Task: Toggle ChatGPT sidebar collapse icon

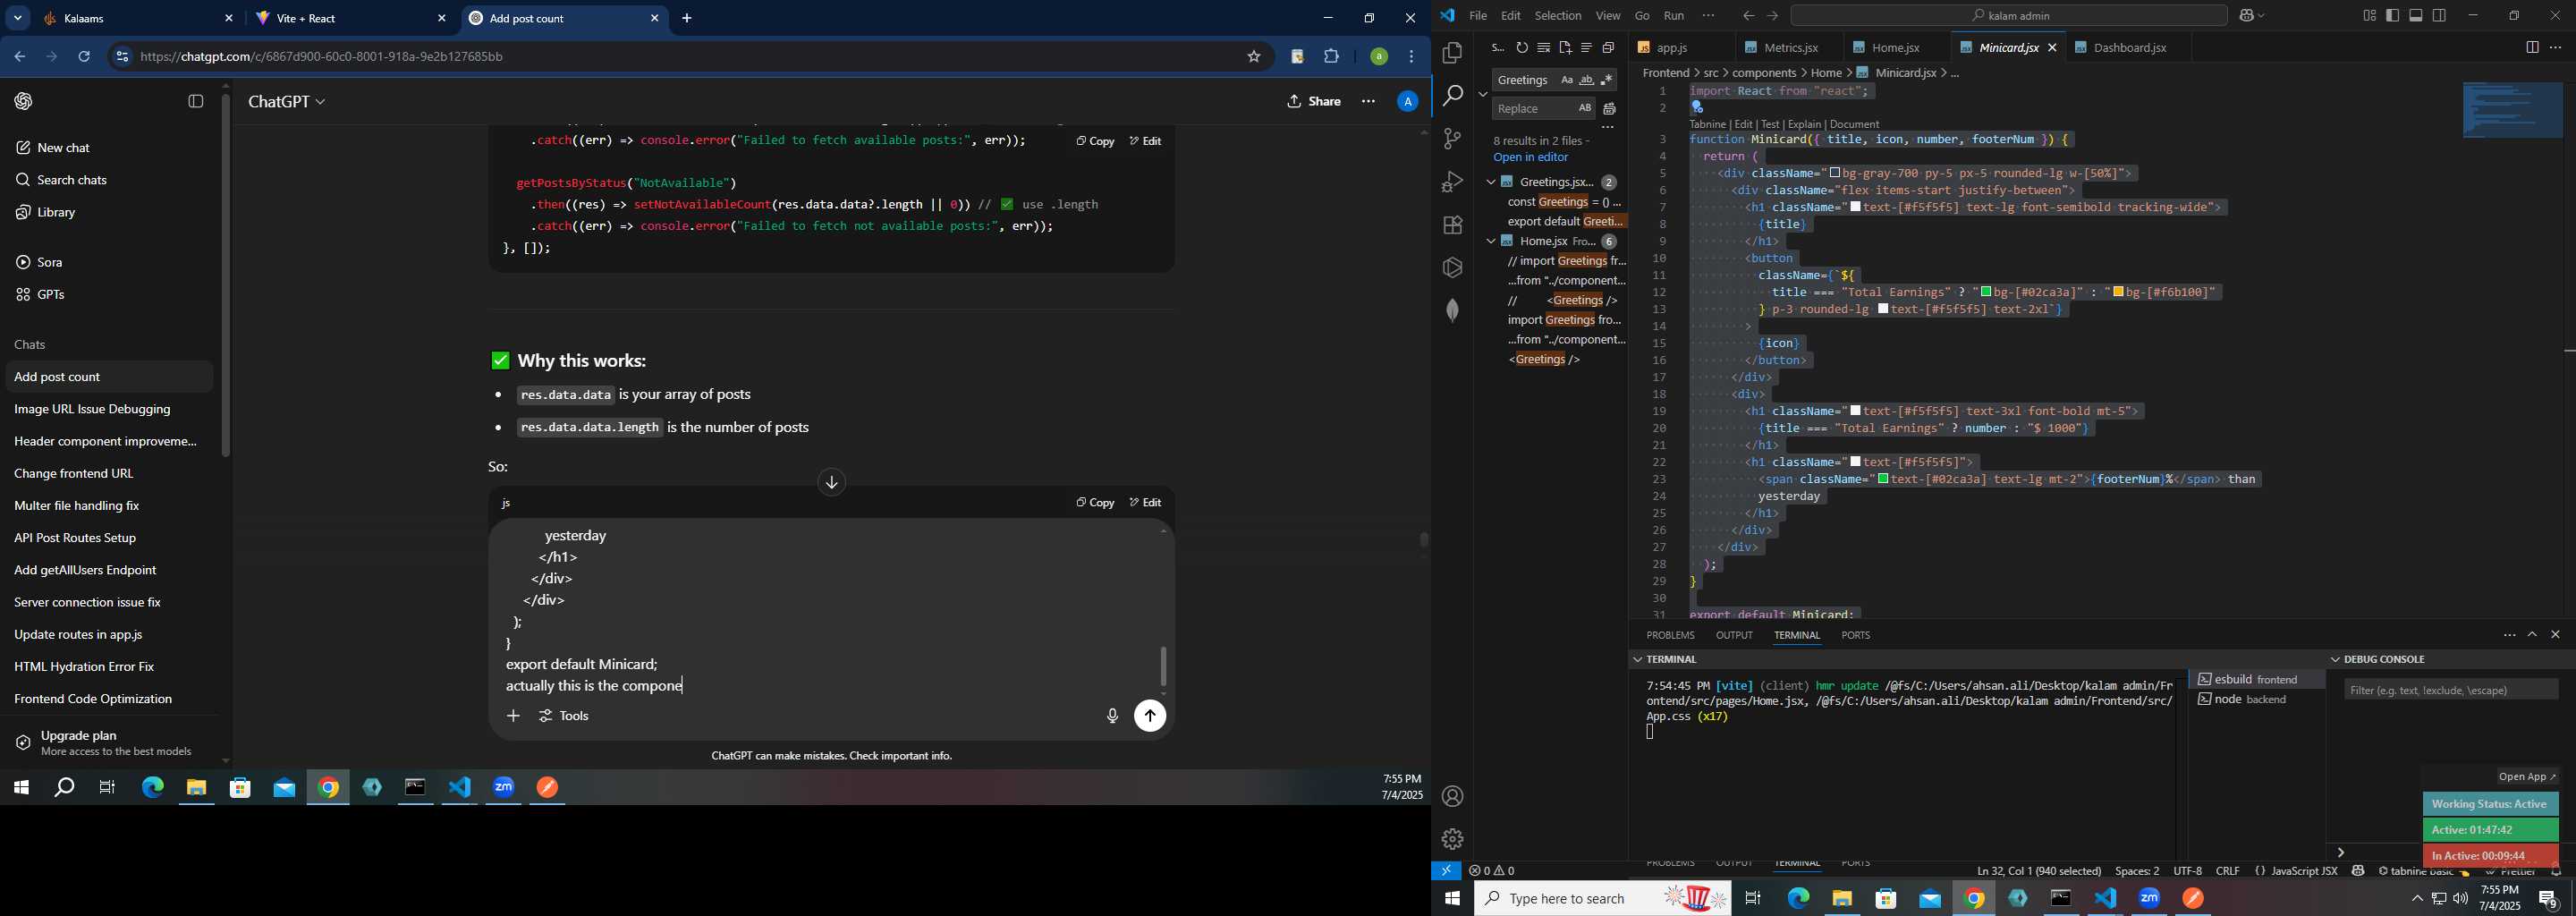Action: (196, 101)
